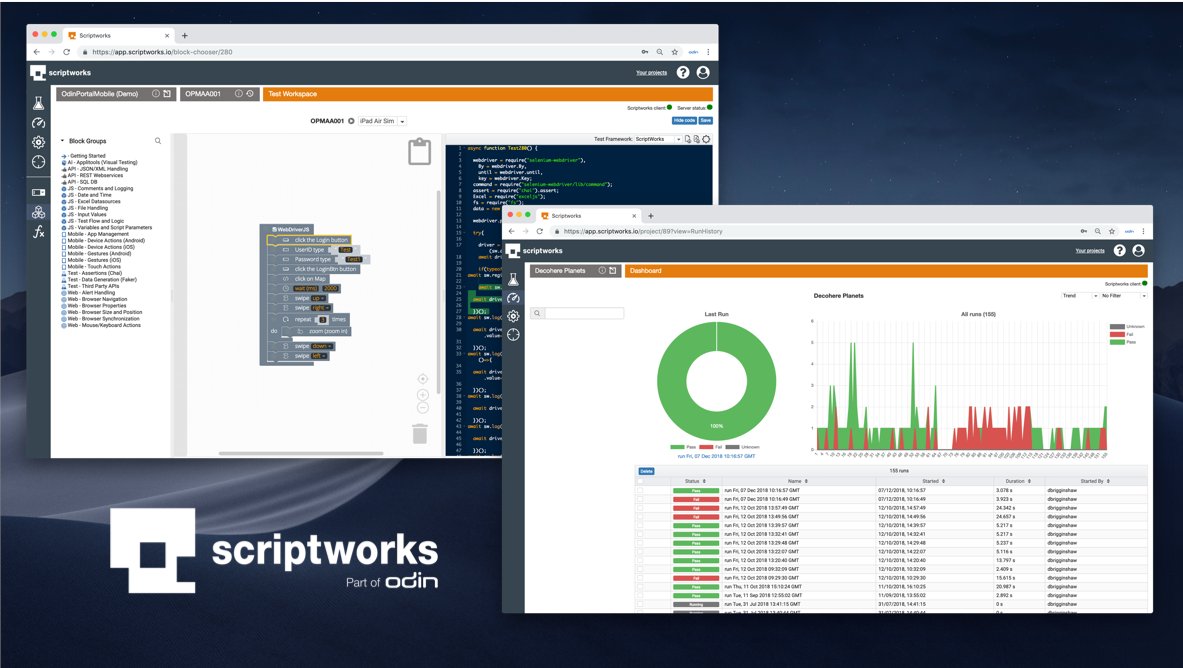Tick the checkbox for run 07 Dec 2018 10:16:49
The image size is (1183, 668).
[x=641, y=499]
